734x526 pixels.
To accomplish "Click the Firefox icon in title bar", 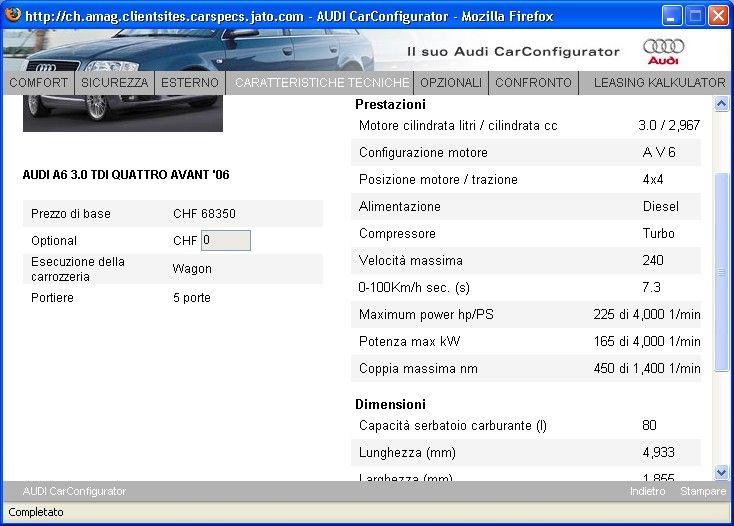I will pyautogui.click(x=13, y=15).
